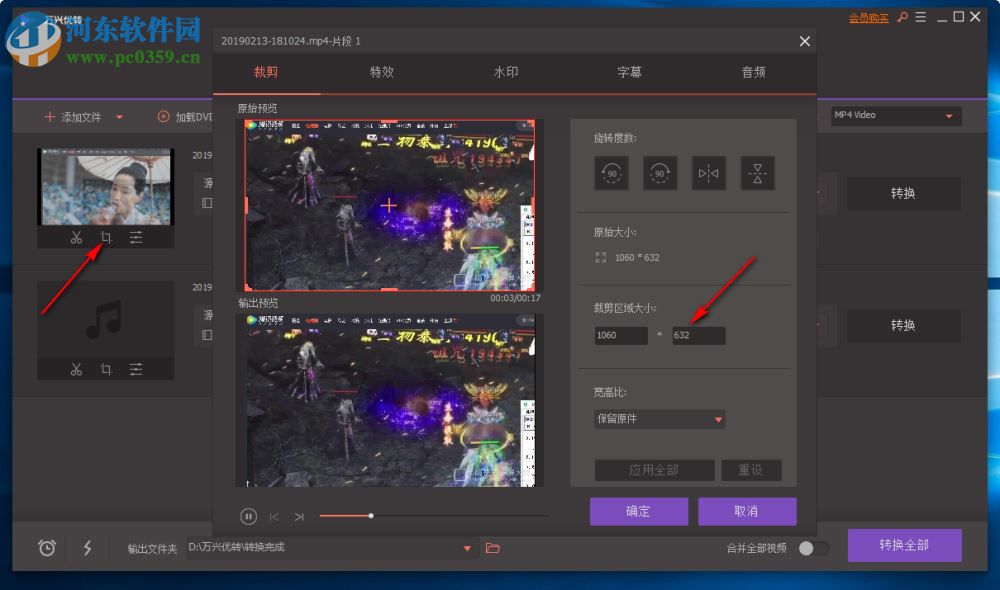Viewport: 1000px width, 590px height.
Task: Open the 保留原件 aspect ratio dropdown
Action: click(x=659, y=419)
